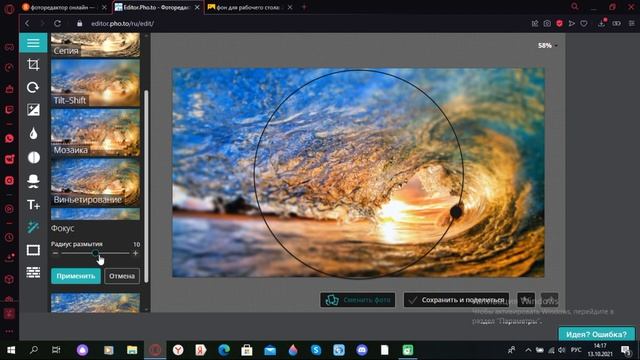This screenshot has height=360, width=640.
Task: Choose the Виньетирование effect thumbnail
Action: (95, 182)
